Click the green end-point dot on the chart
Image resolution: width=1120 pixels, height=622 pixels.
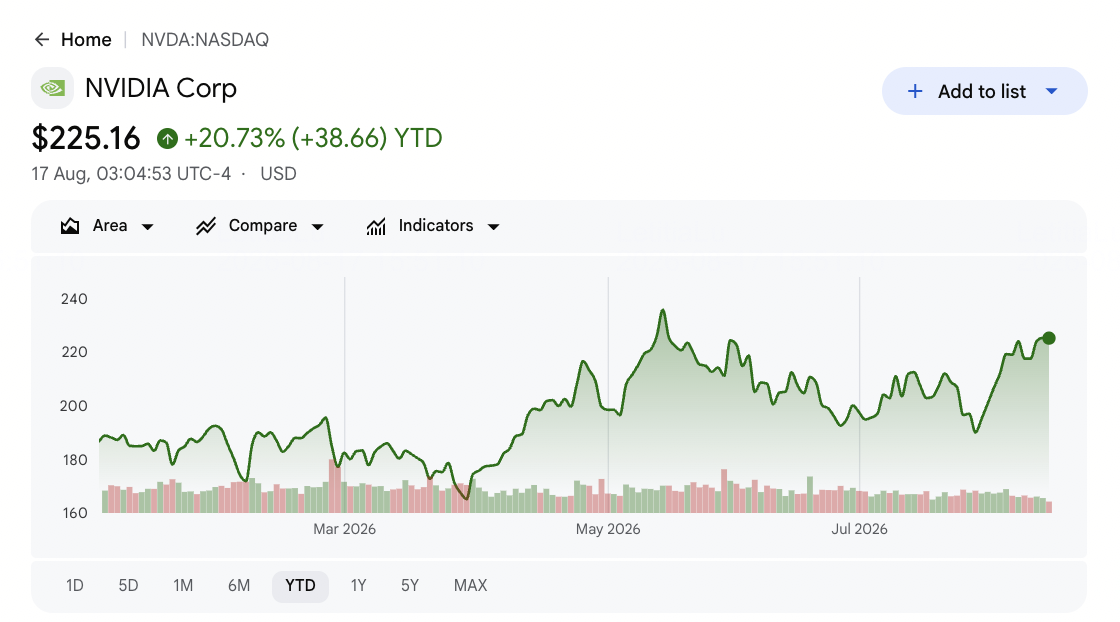(x=1049, y=338)
